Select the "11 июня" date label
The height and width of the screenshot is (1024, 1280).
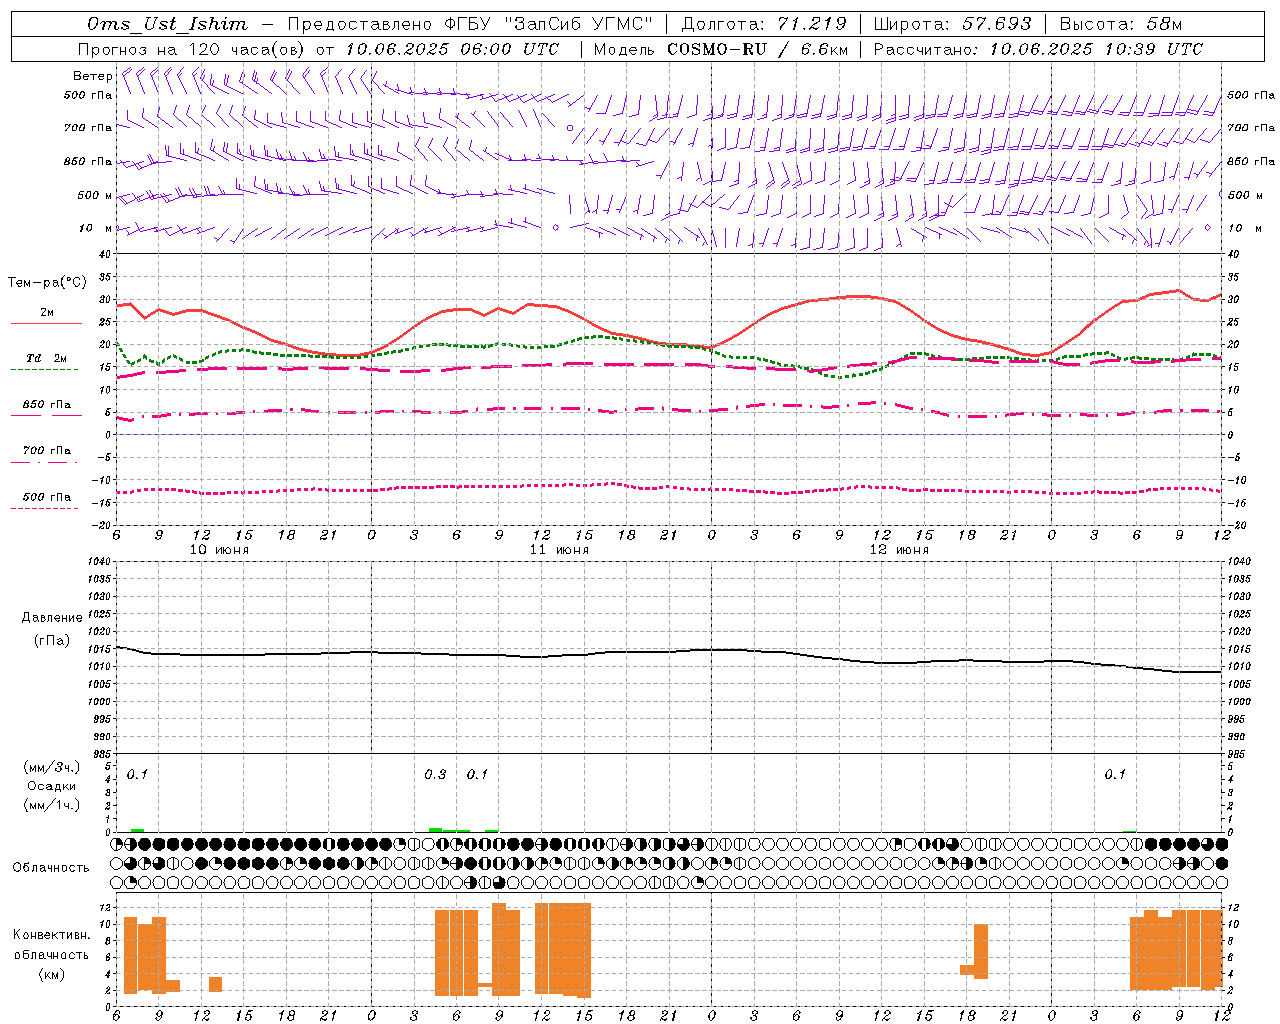pos(559,550)
